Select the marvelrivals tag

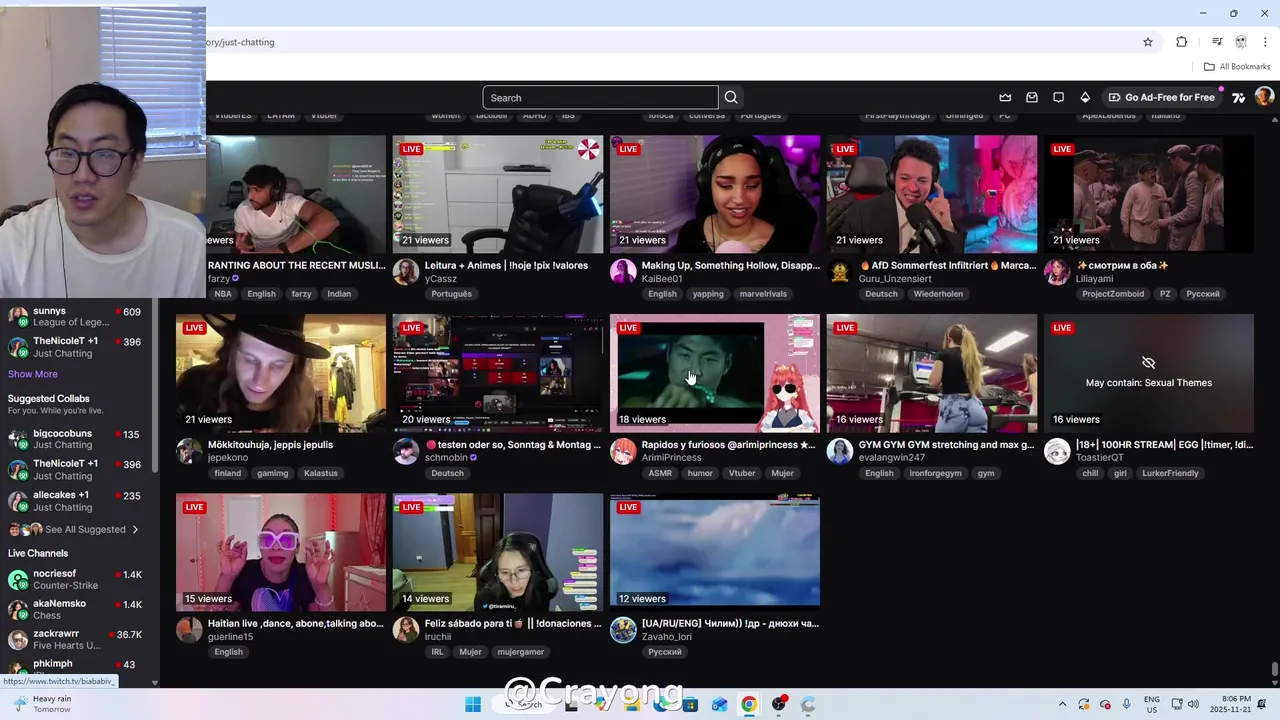(x=764, y=294)
